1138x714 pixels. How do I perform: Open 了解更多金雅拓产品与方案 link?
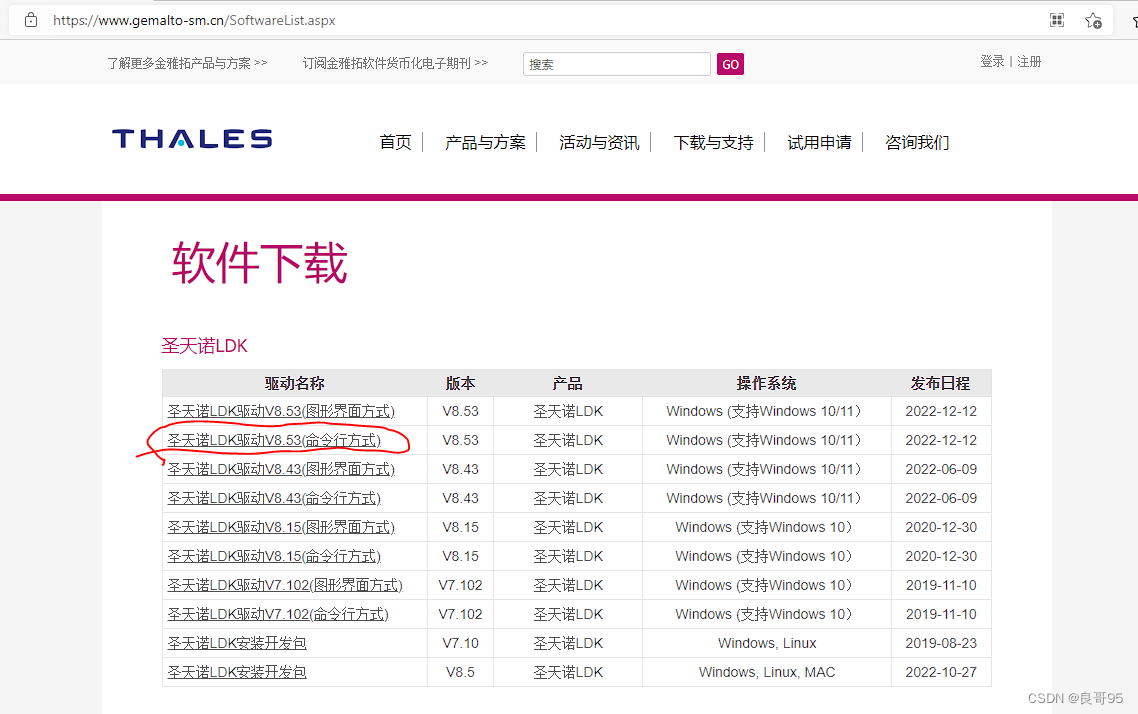point(187,63)
